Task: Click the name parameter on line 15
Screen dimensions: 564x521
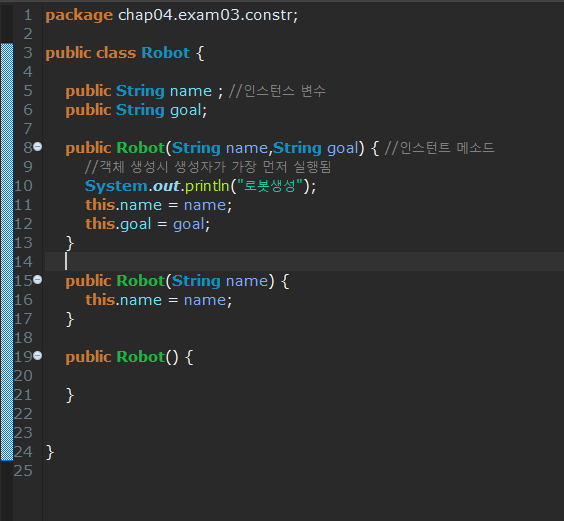Action: pos(247,281)
